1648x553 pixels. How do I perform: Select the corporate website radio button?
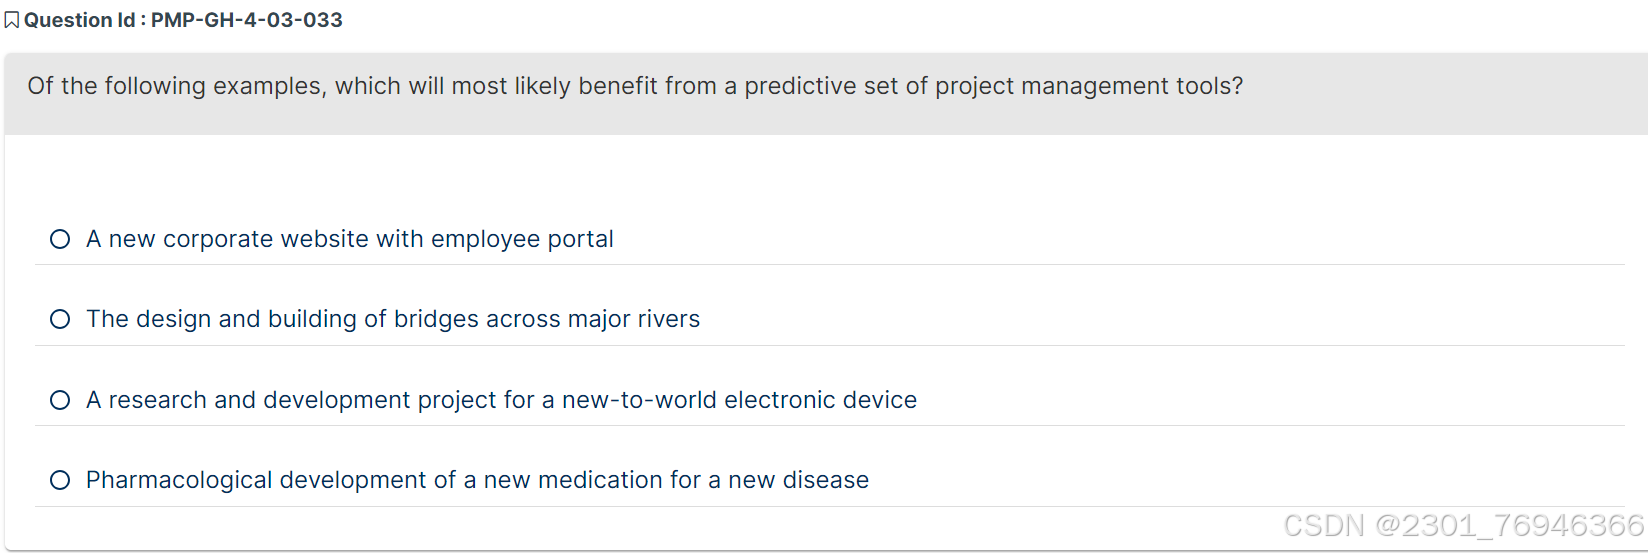point(60,239)
